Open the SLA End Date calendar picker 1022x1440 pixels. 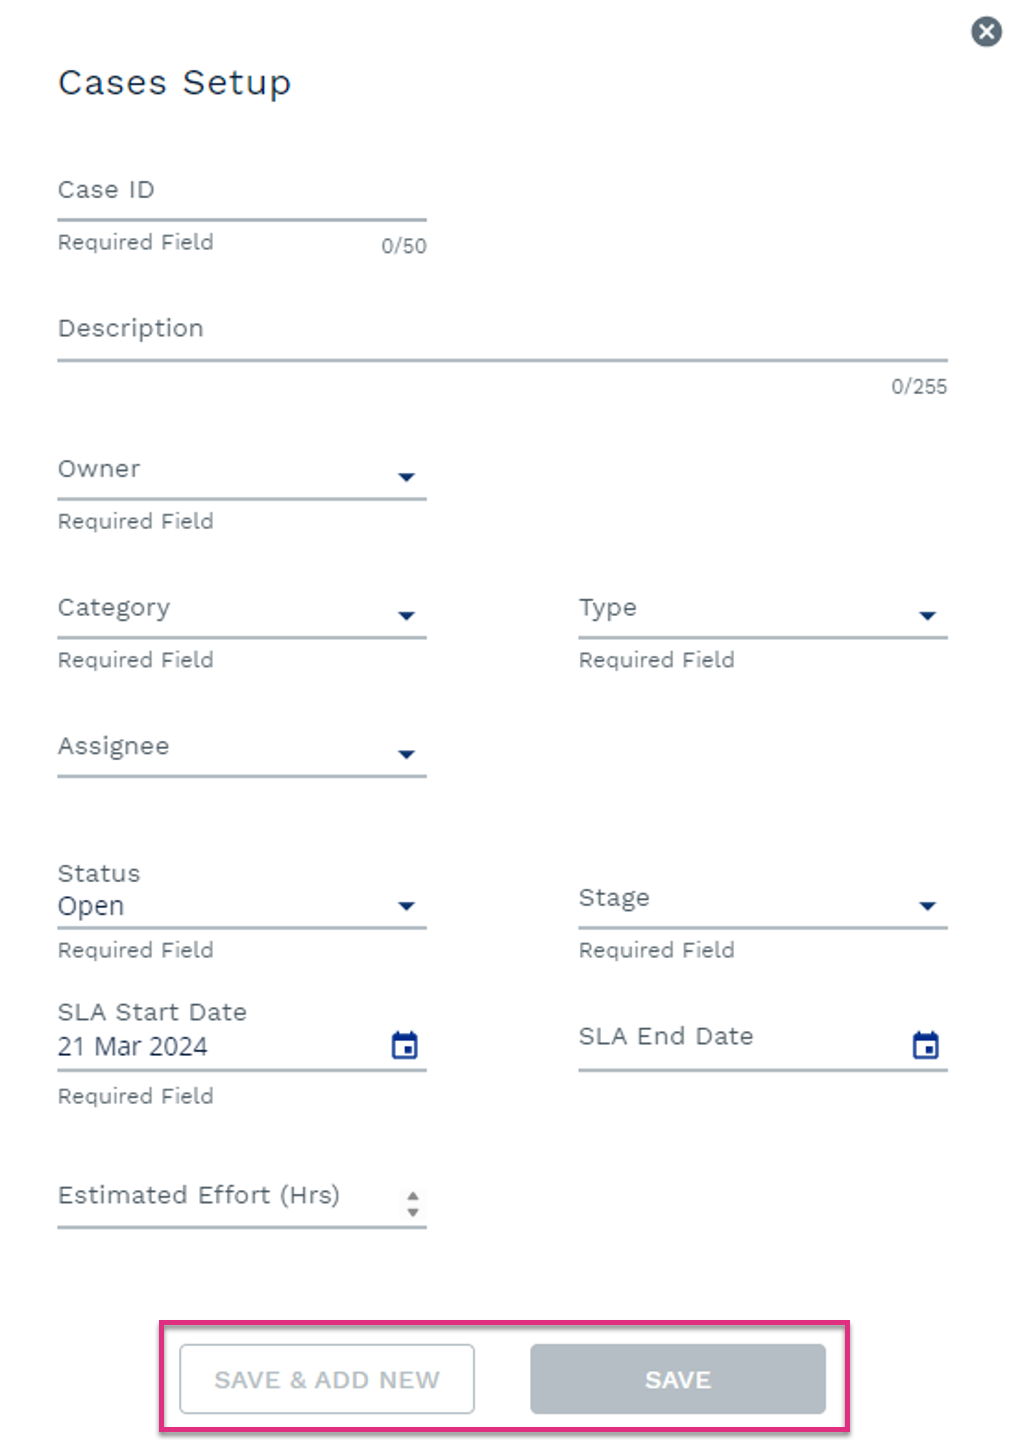coord(926,1045)
